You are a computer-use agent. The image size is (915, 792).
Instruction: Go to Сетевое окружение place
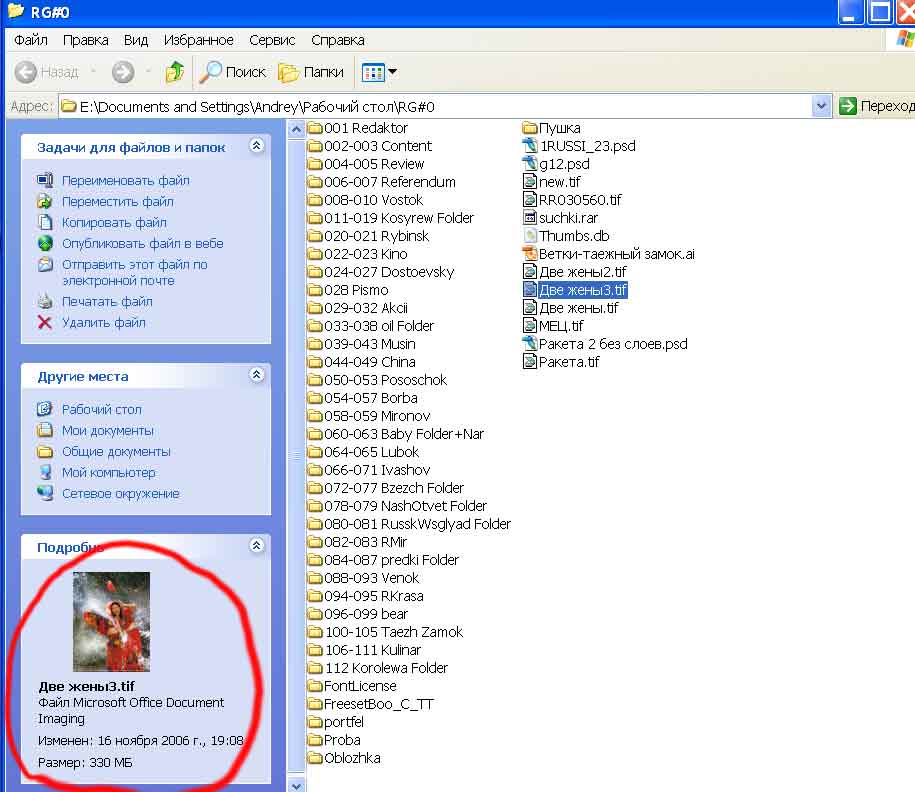click(121, 494)
